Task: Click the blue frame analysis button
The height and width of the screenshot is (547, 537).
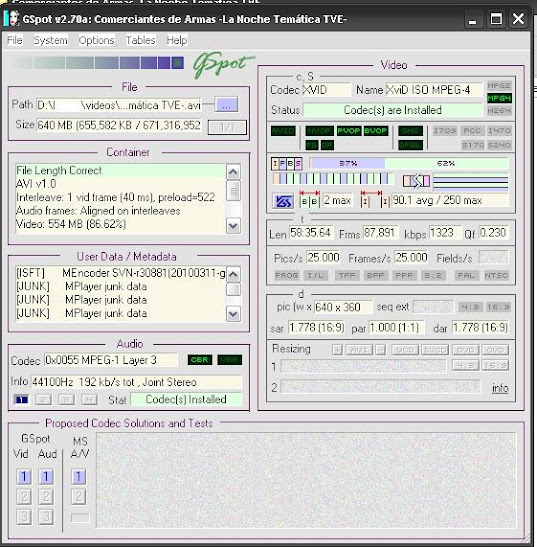Action: click(x=283, y=201)
